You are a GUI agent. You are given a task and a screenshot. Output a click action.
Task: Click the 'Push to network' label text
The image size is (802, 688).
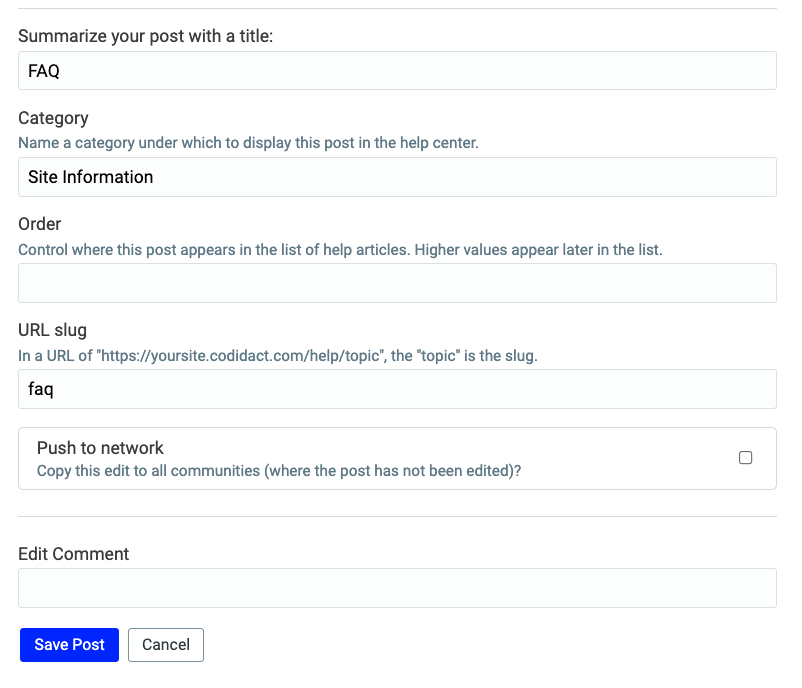[100, 448]
